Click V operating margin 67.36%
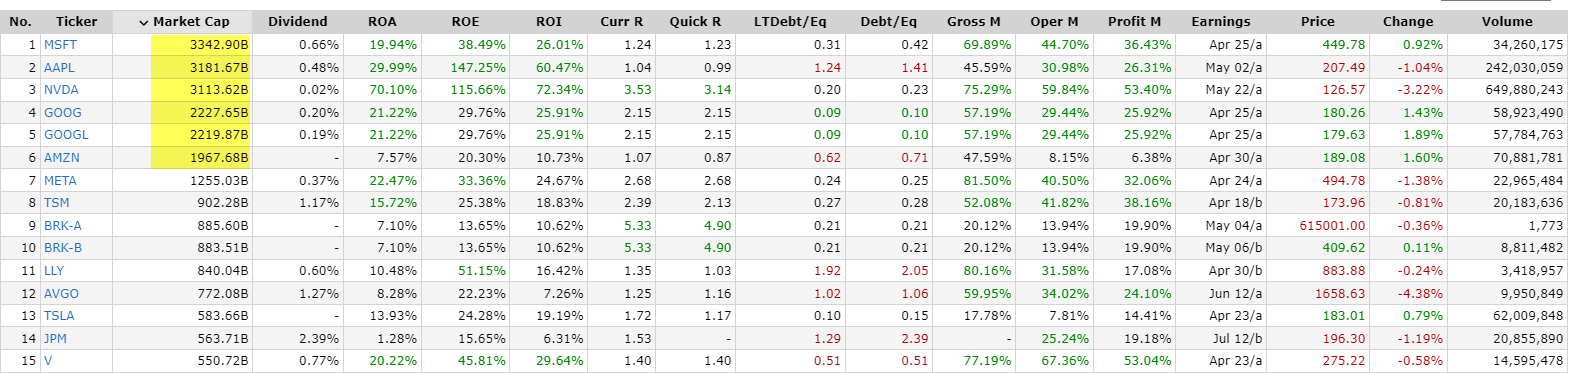The image size is (1592, 373). click(x=1065, y=361)
